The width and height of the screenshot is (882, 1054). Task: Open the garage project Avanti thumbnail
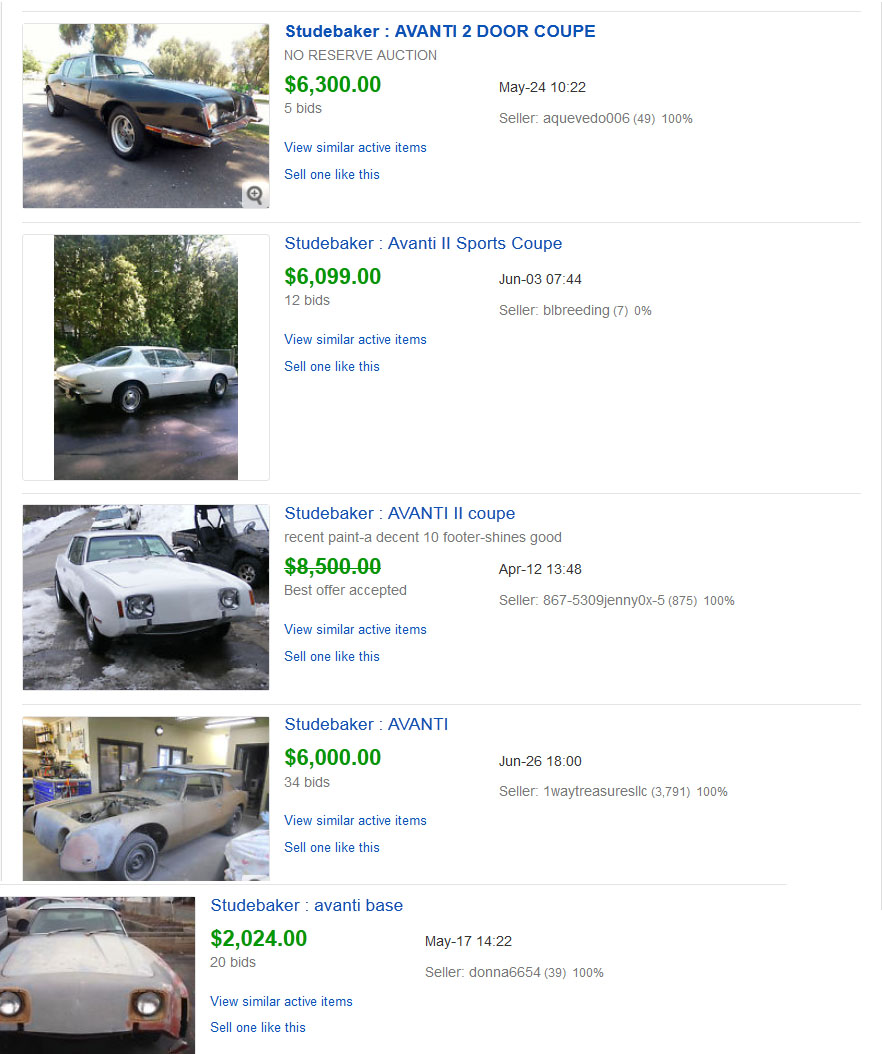(x=146, y=798)
